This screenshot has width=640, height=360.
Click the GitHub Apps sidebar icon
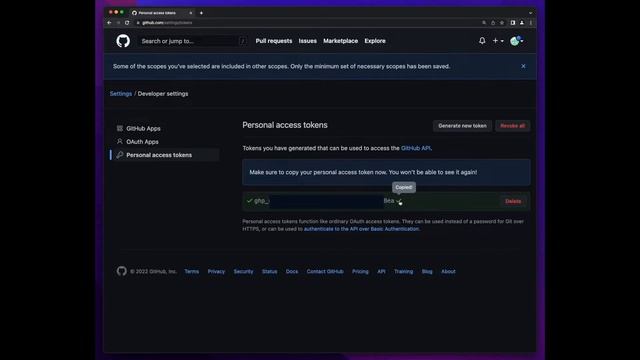[x=120, y=128]
